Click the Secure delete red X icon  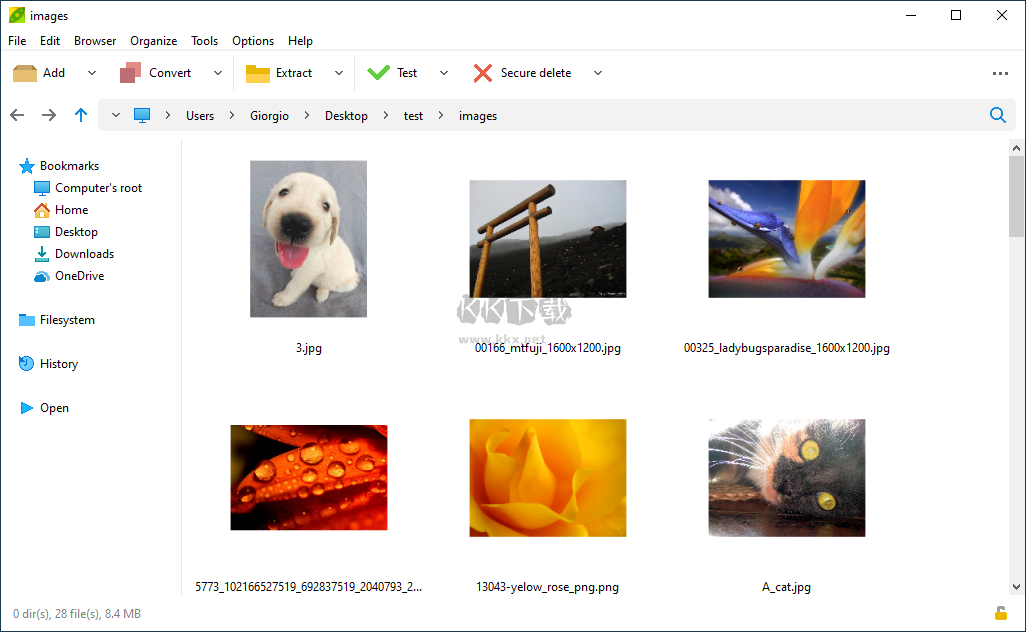pos(483,73)
